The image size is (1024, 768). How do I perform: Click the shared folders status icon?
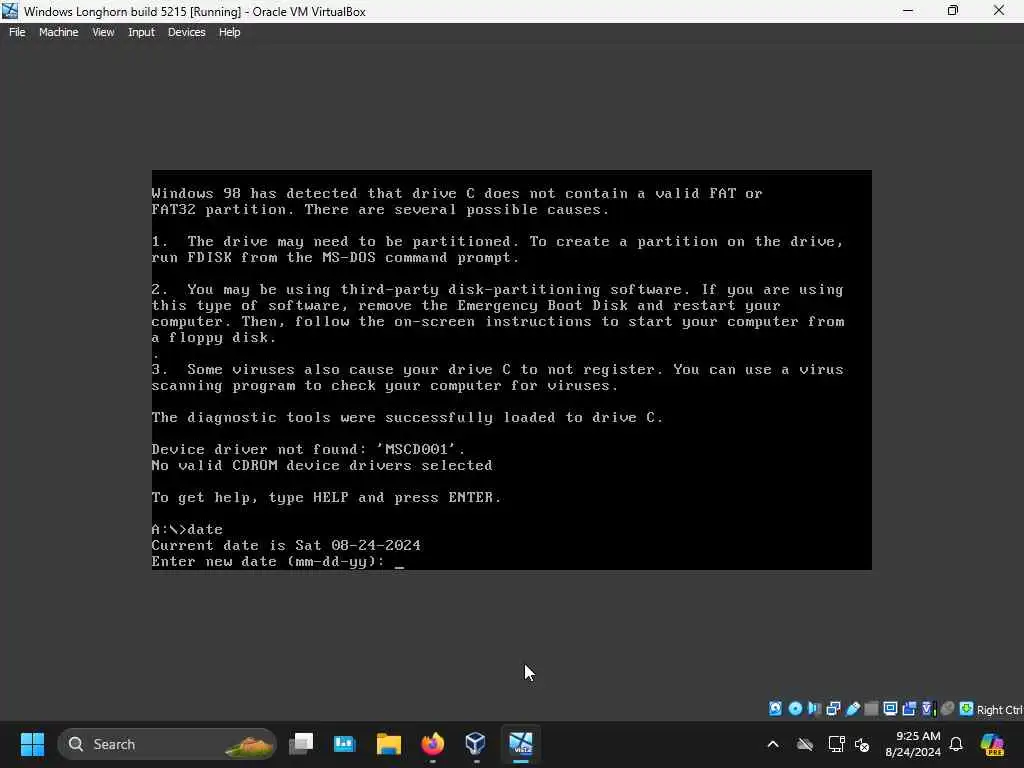pos(871,709)
